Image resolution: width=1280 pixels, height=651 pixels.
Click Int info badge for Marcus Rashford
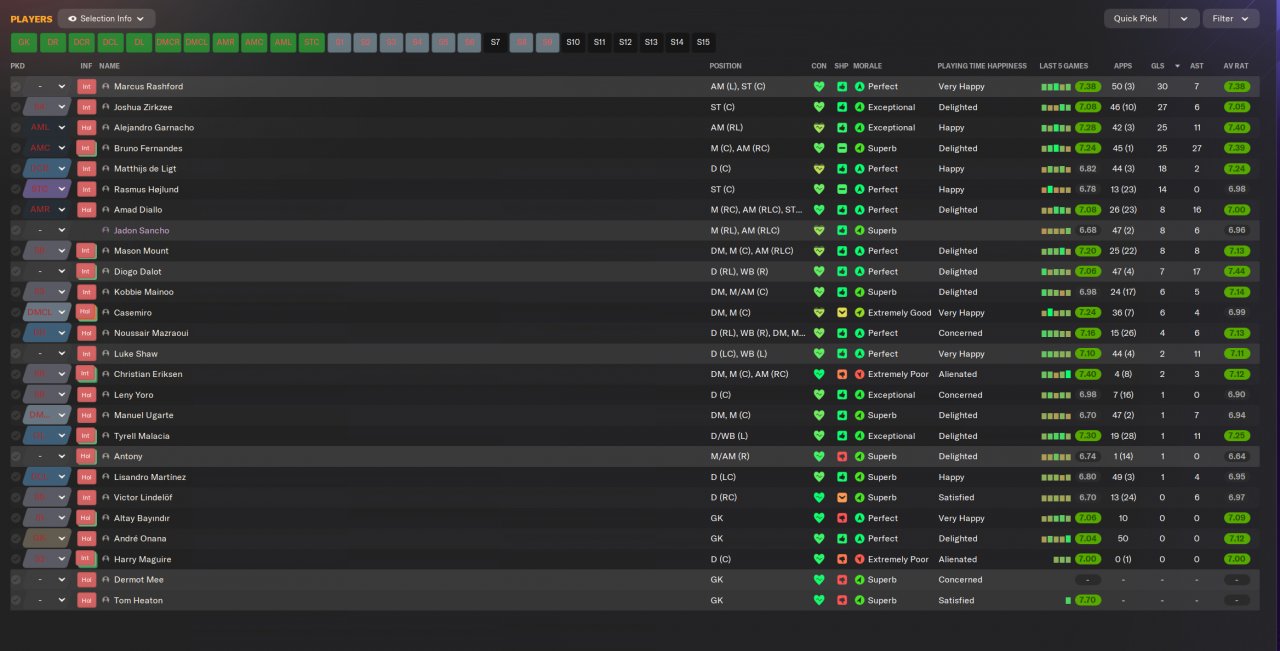[86, 87]
